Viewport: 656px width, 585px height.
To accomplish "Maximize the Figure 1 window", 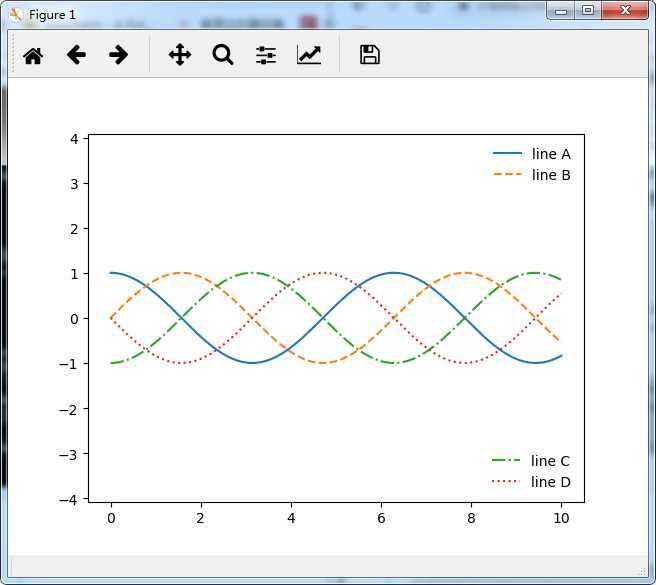I will click(x=587, y=11).
